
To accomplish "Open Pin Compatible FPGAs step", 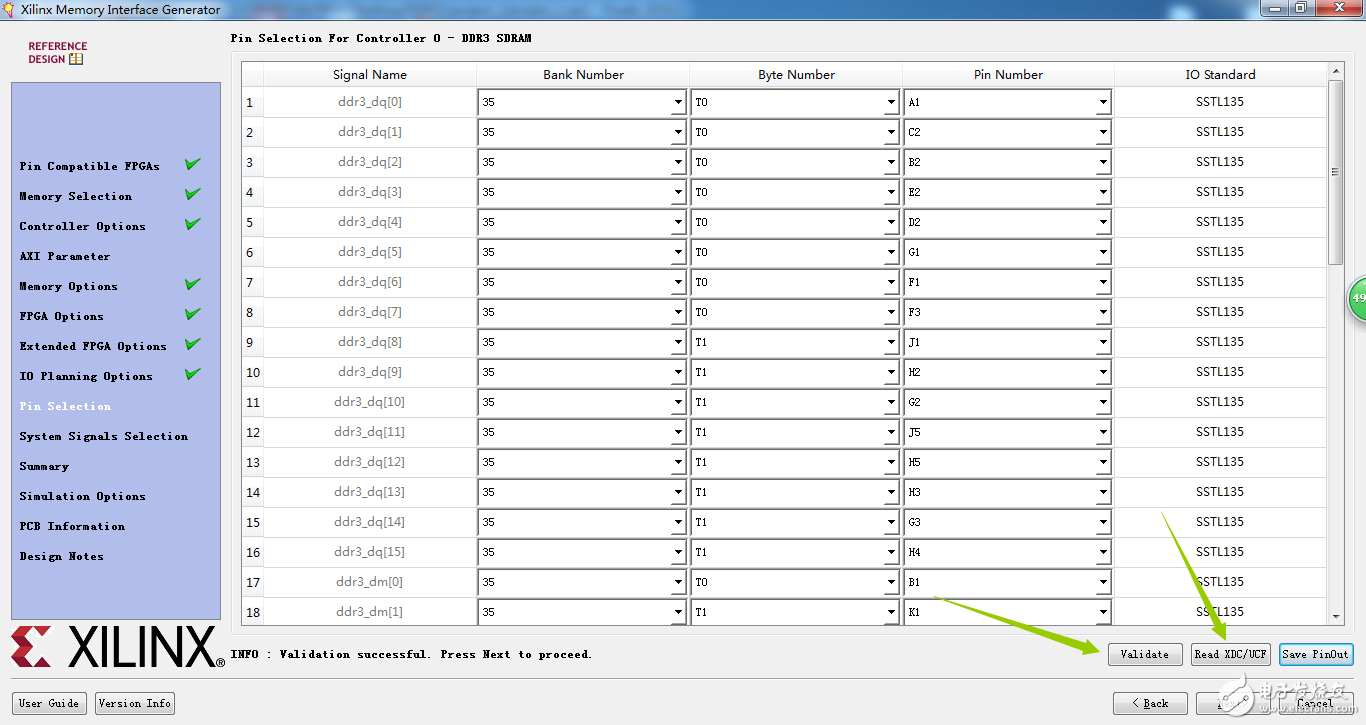I will tap(89, 166).
